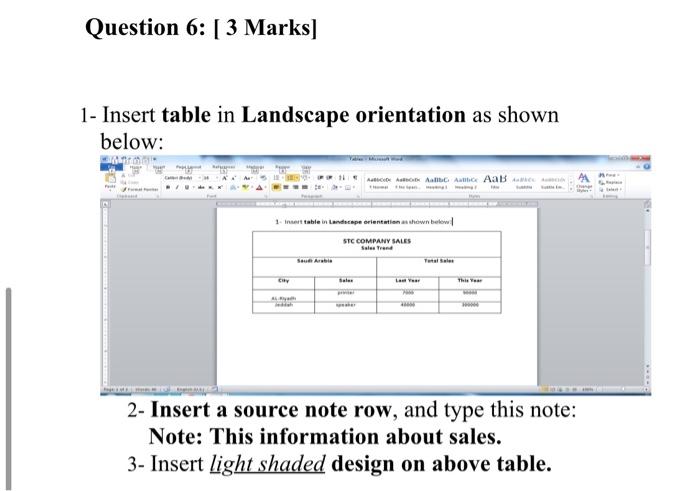
Task: Open the Page Layout ribbon tab
Action: pyautogui.click(x=188, y=167)
